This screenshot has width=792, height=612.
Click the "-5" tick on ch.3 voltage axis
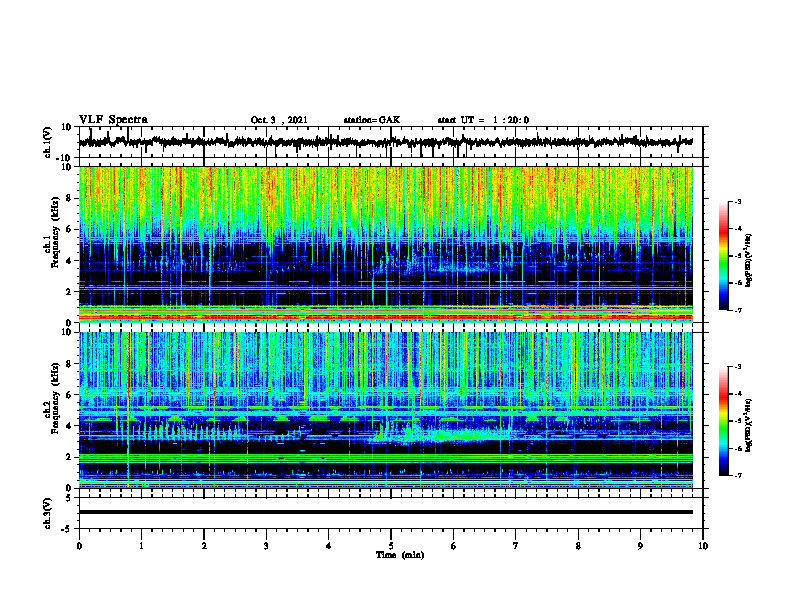[67, 529]
